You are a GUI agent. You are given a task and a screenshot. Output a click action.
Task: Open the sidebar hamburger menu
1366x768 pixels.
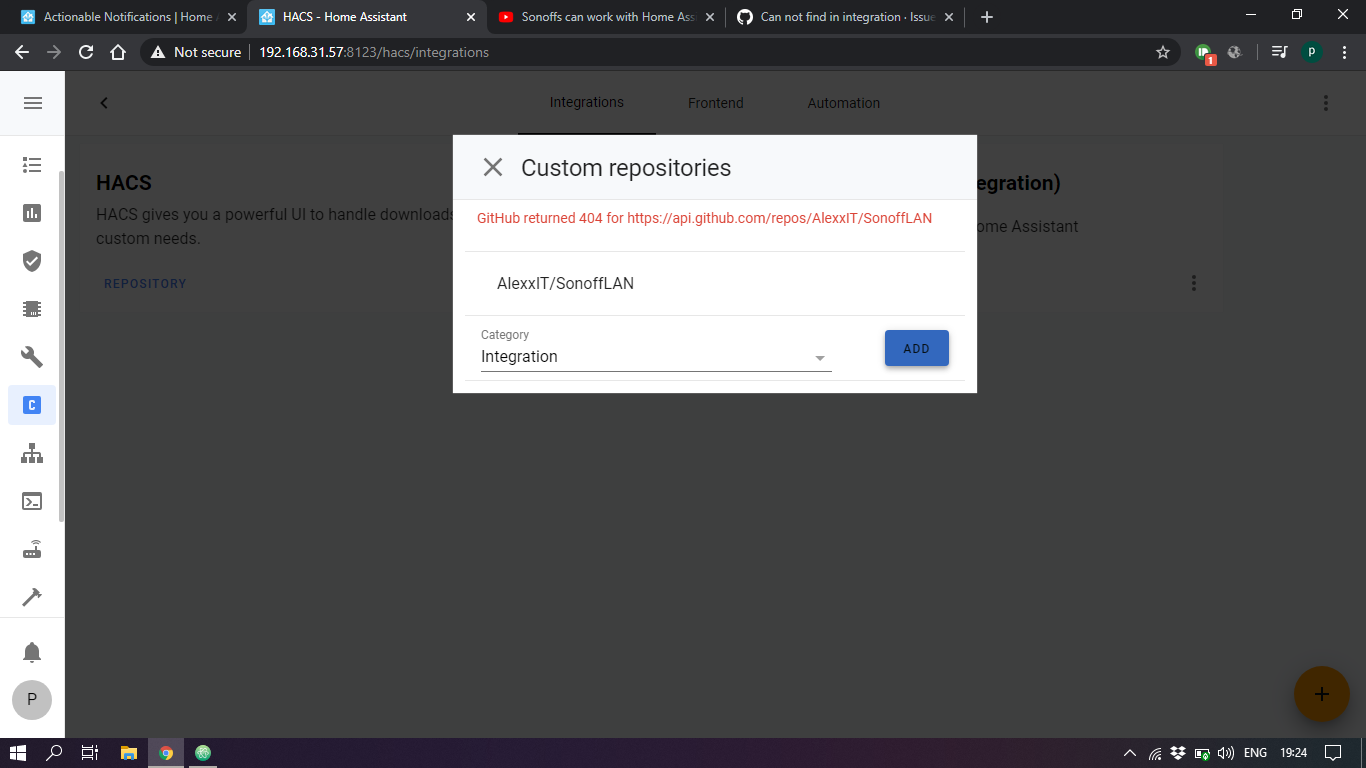click(32, 102)
